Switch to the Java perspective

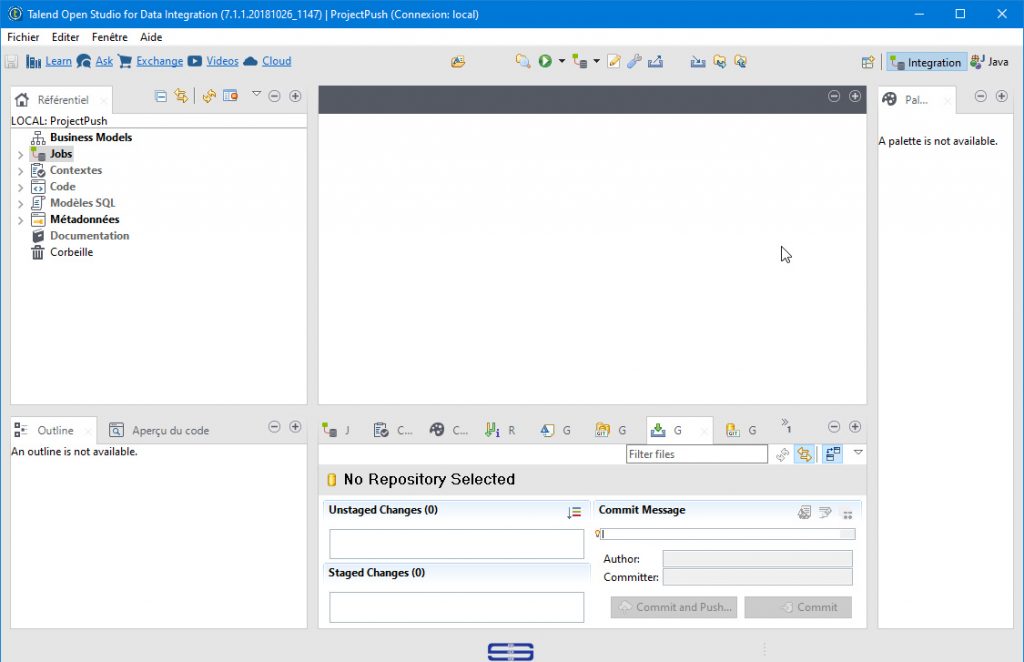(x=990, y=62)
